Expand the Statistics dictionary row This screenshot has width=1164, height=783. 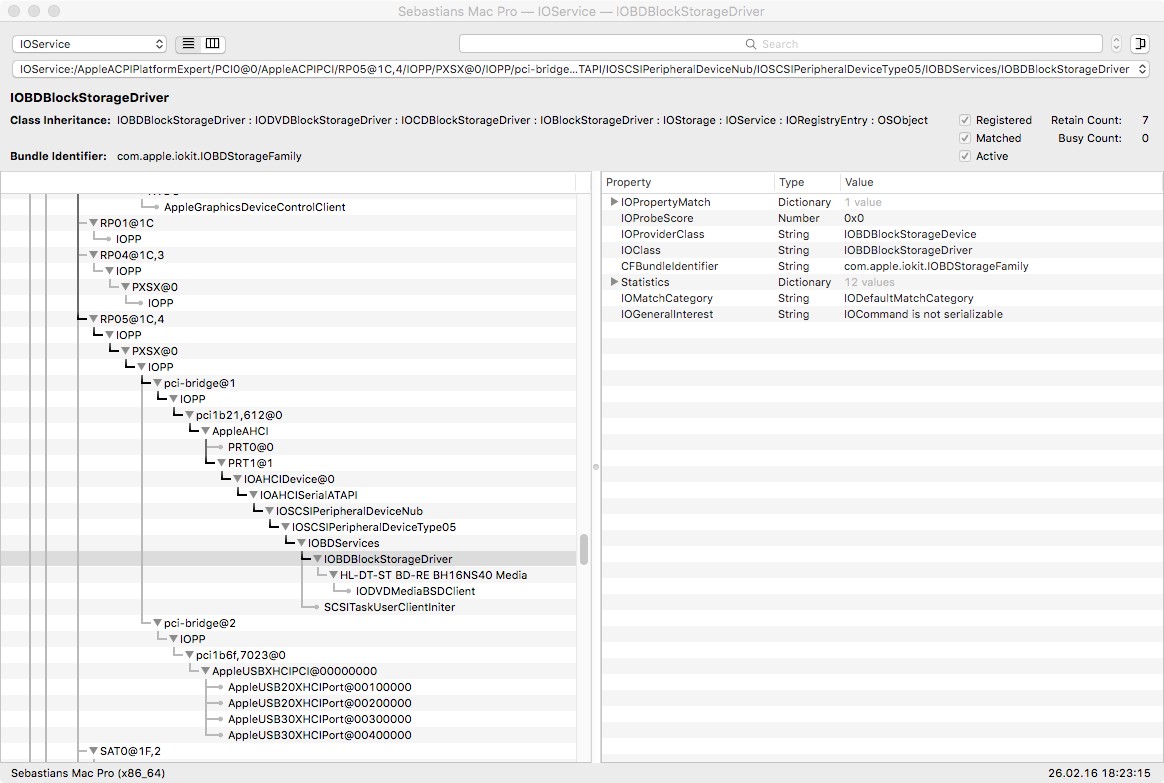pos(614,282)
